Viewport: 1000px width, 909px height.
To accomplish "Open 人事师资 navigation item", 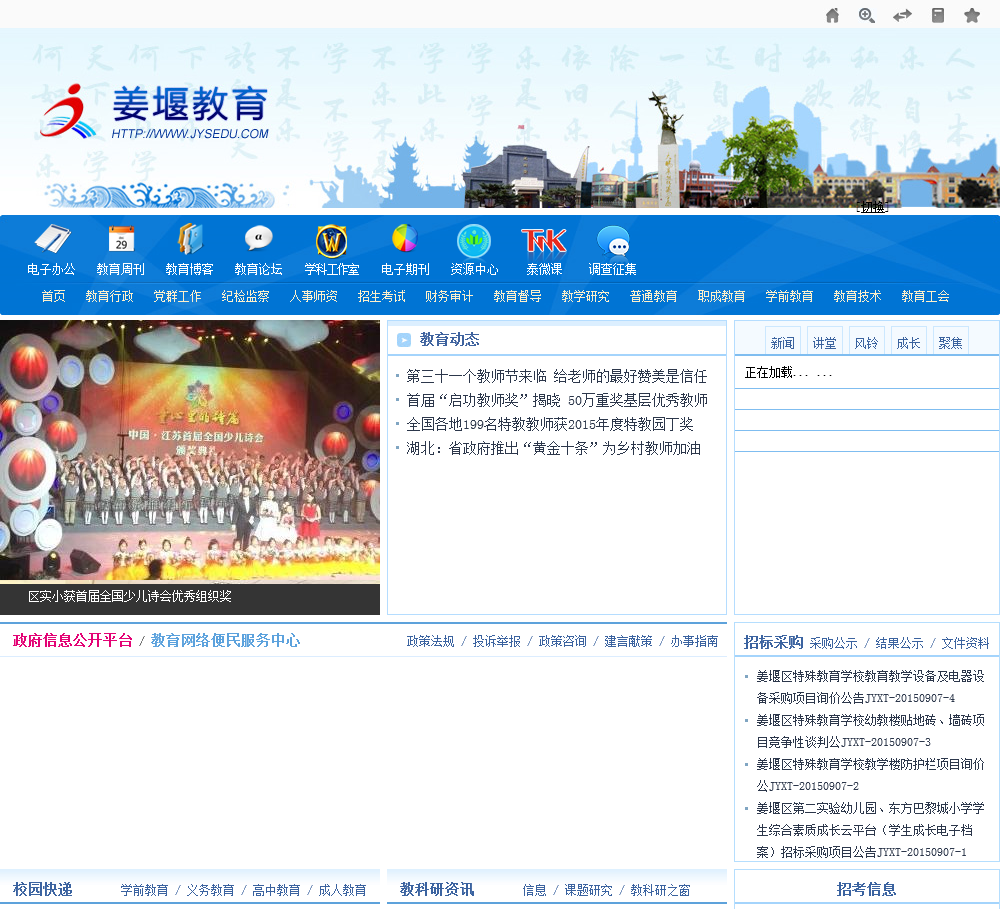I will [x=313, y=296].
